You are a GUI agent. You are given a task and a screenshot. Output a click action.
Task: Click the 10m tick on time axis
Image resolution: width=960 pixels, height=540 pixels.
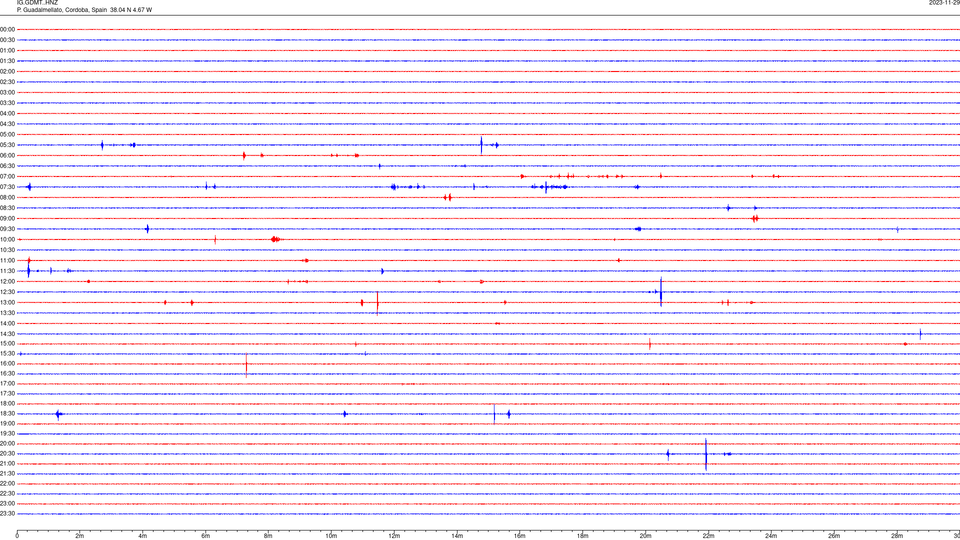click(x=331, y=536)
